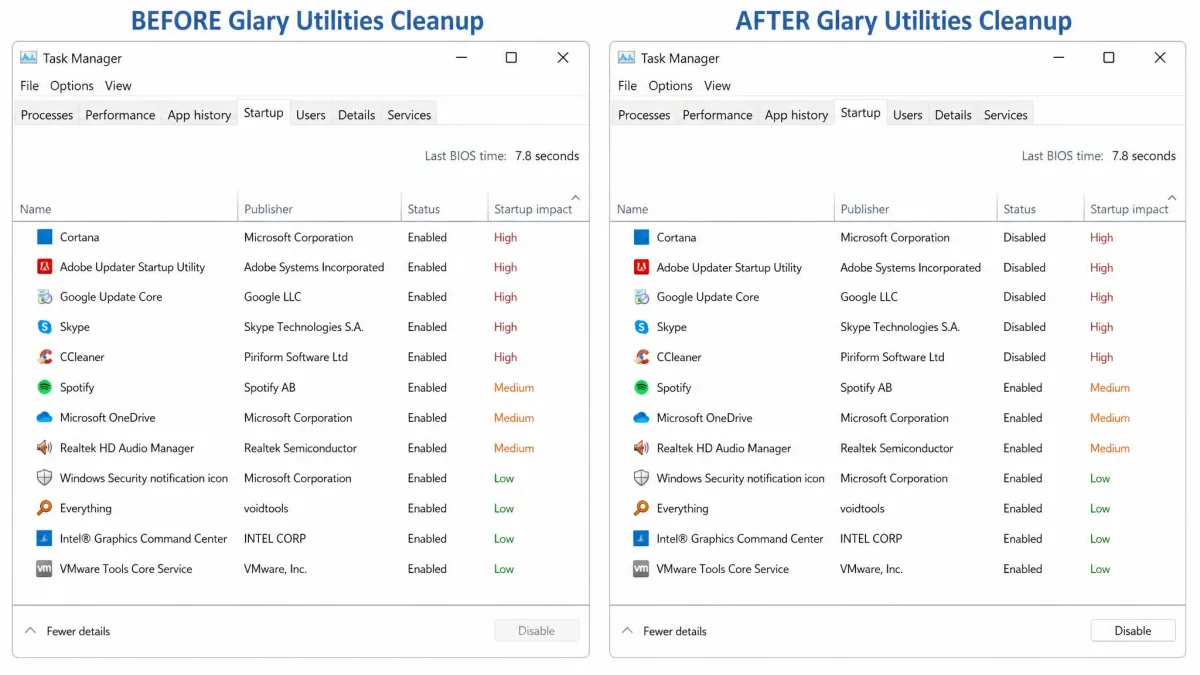Click the Google Update Core icon in the BEFORE window

44,297
